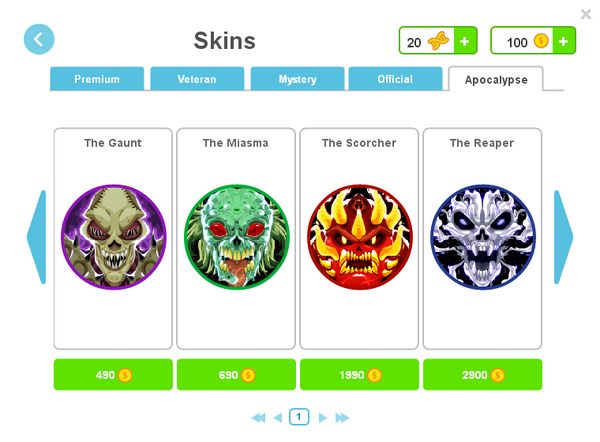600x442 pixels.
Task: Buy The Miasma for 690 coins
Action: pyautogui.click(x=236, y=375)
